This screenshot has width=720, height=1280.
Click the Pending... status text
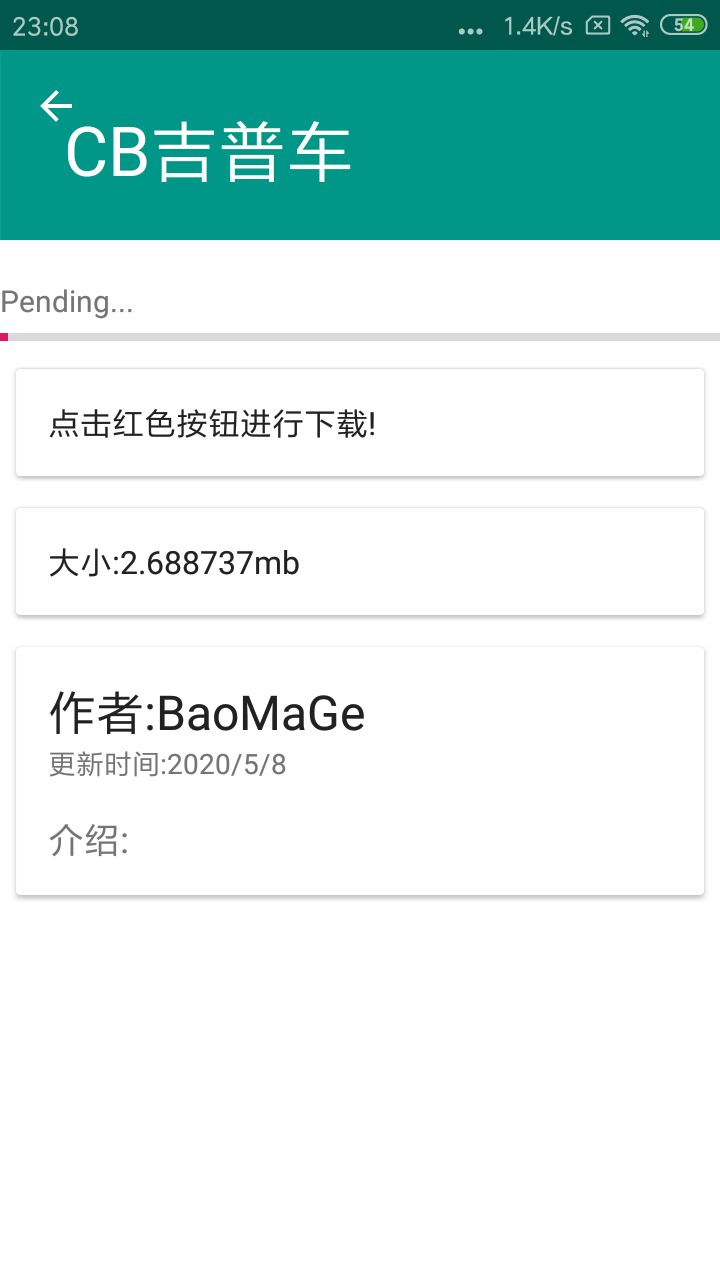[x=67, y=301]
